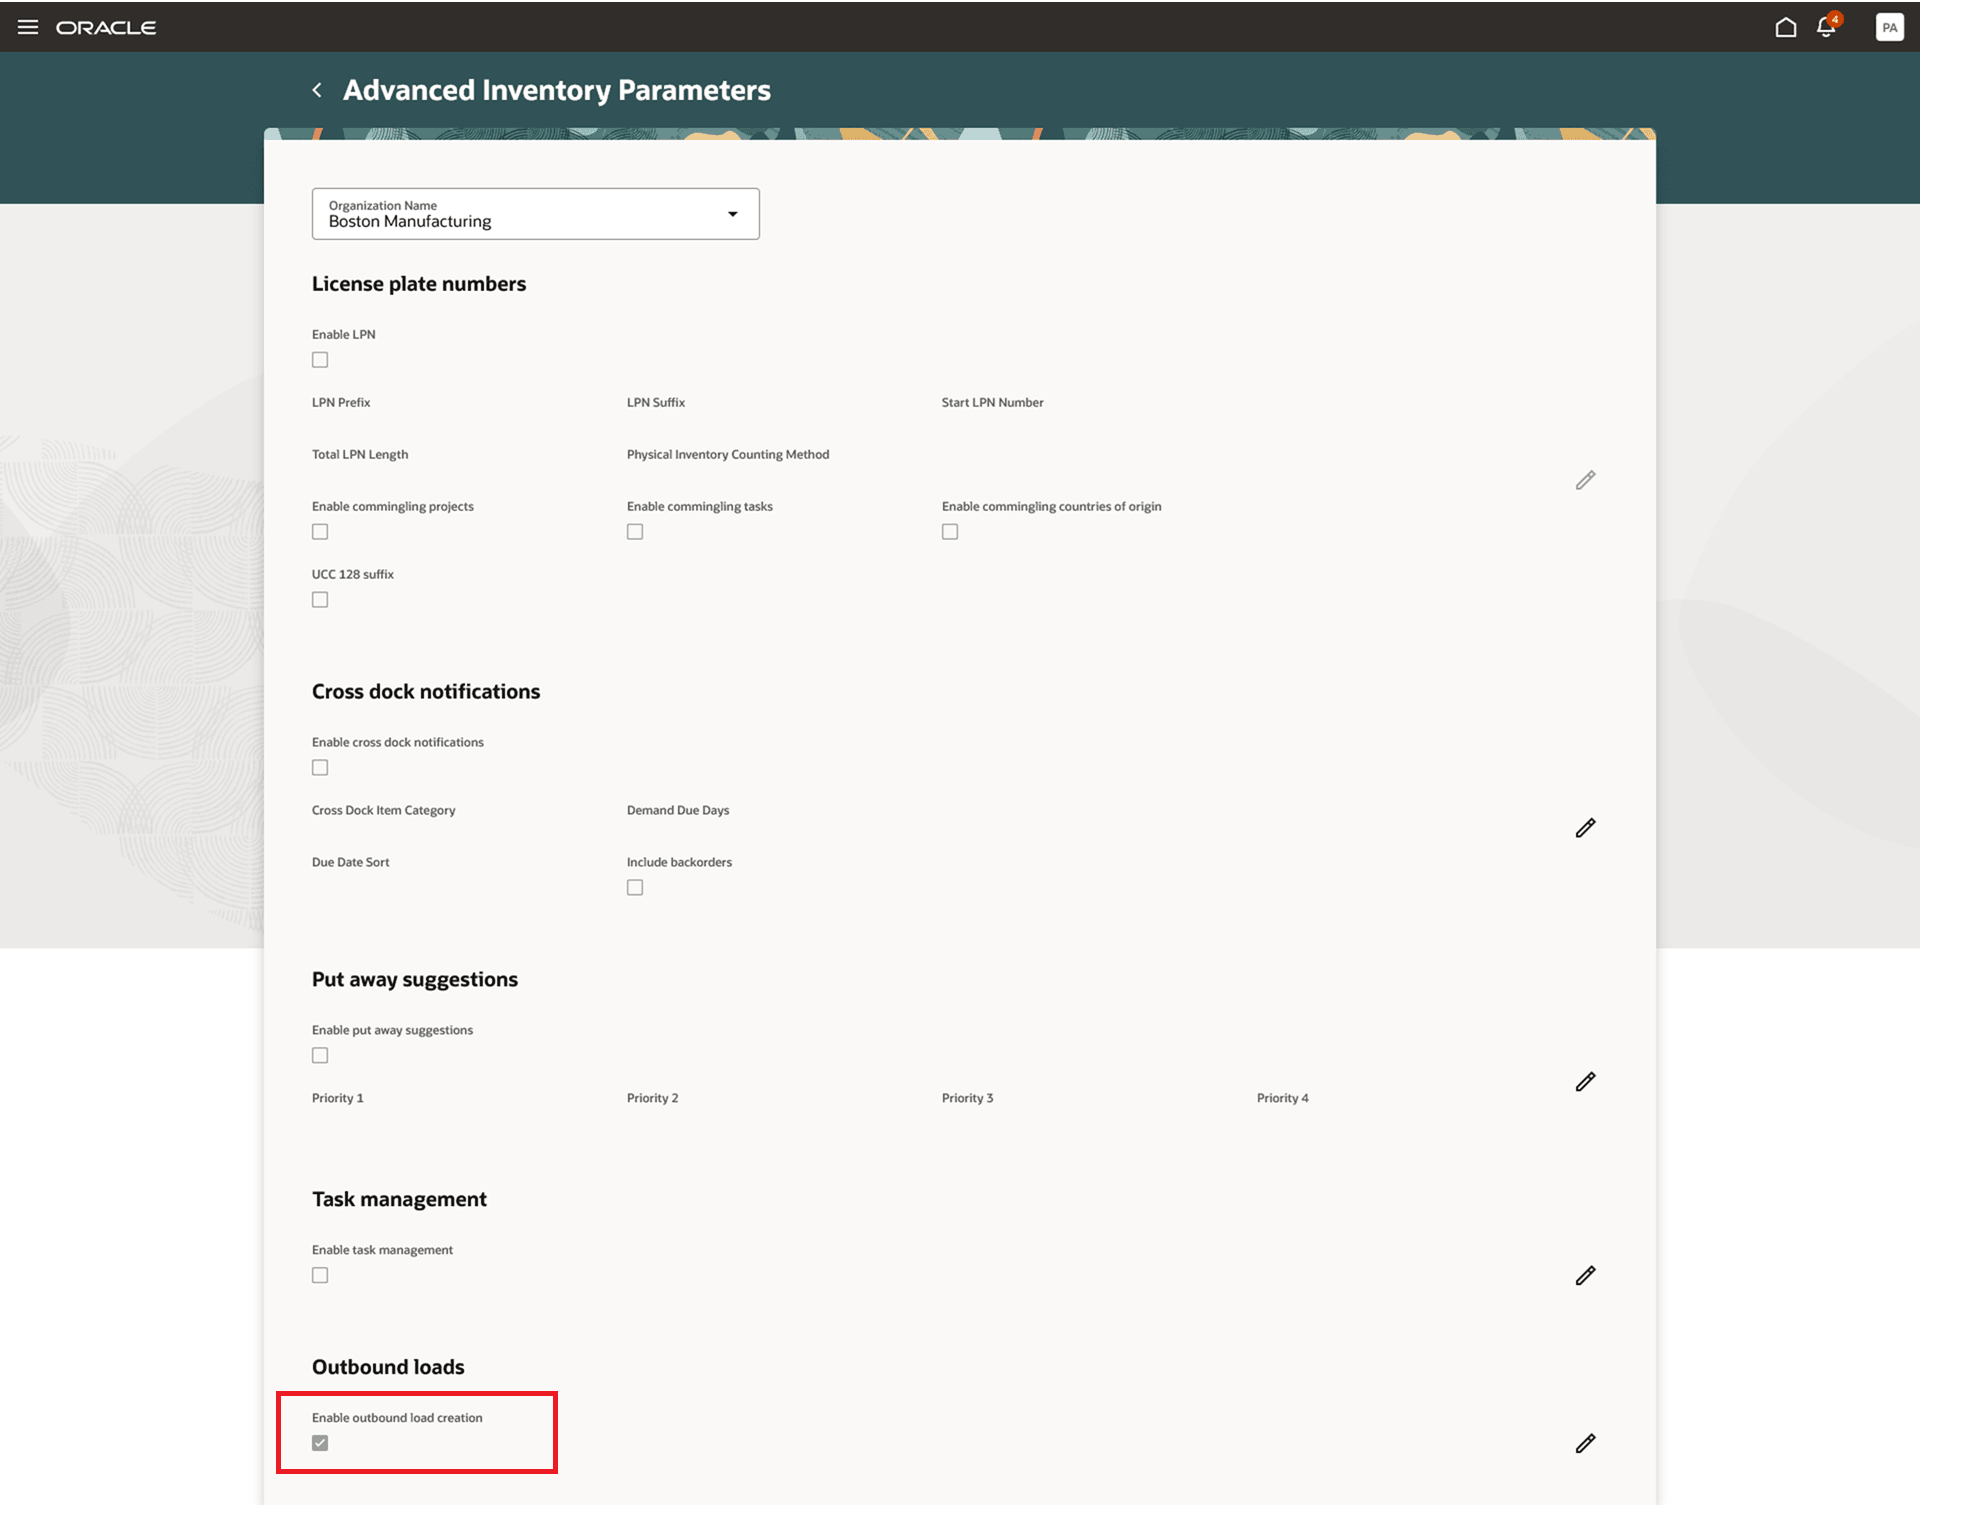Edit the Task management section
1984x1527 pixels.
point(1585,1276)
